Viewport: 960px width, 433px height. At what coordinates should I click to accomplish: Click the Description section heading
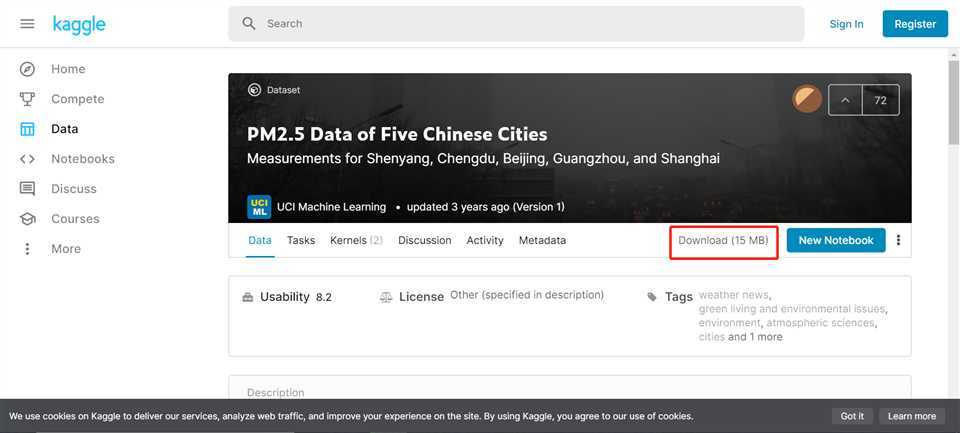(x=276, y=393)
